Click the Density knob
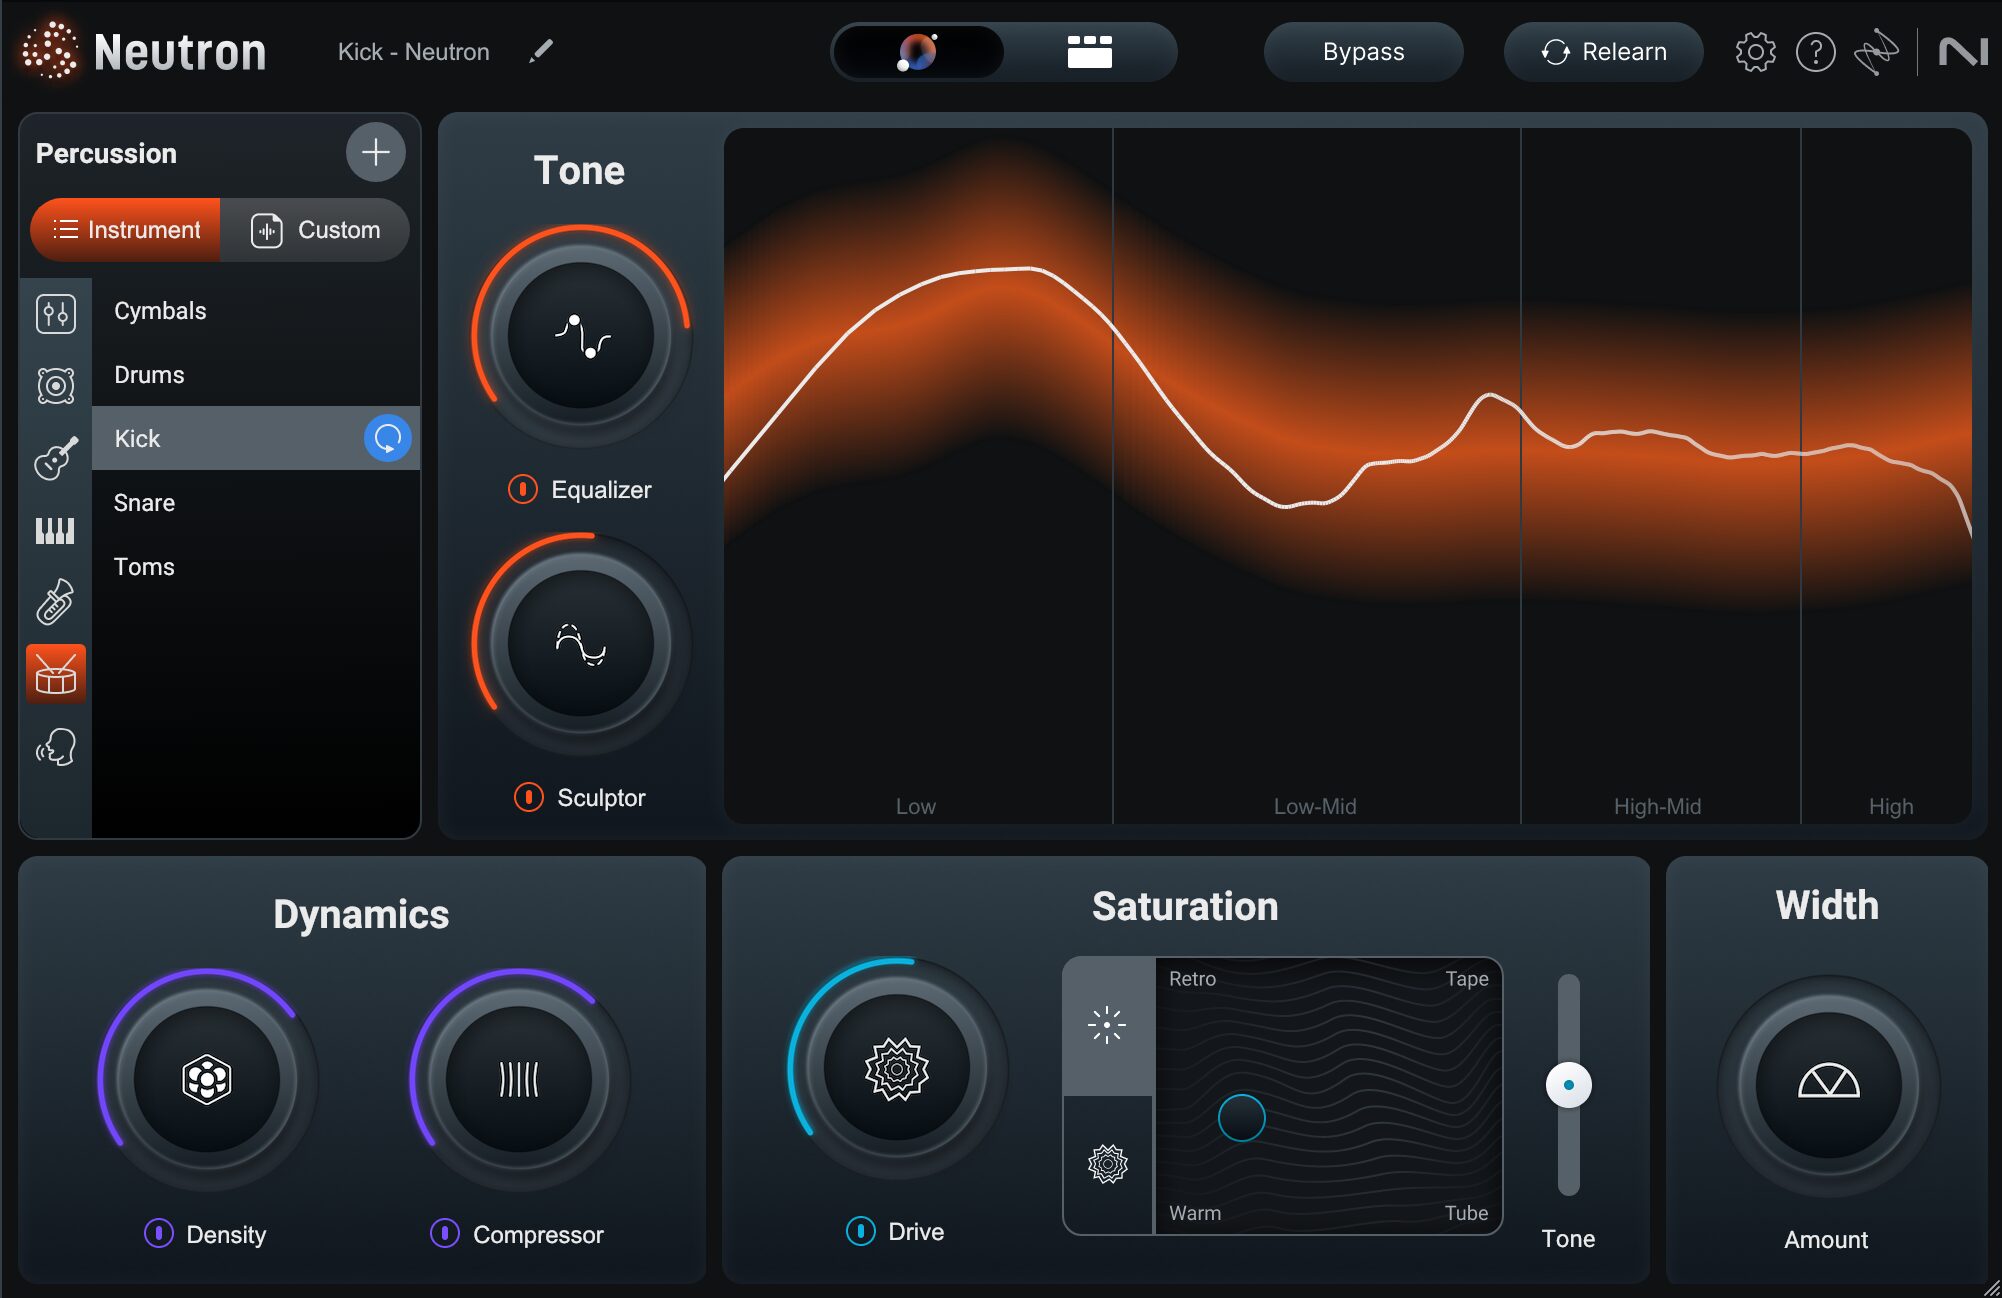Viewport: 2002px width, 1298px height. (x=207, y=1079)
